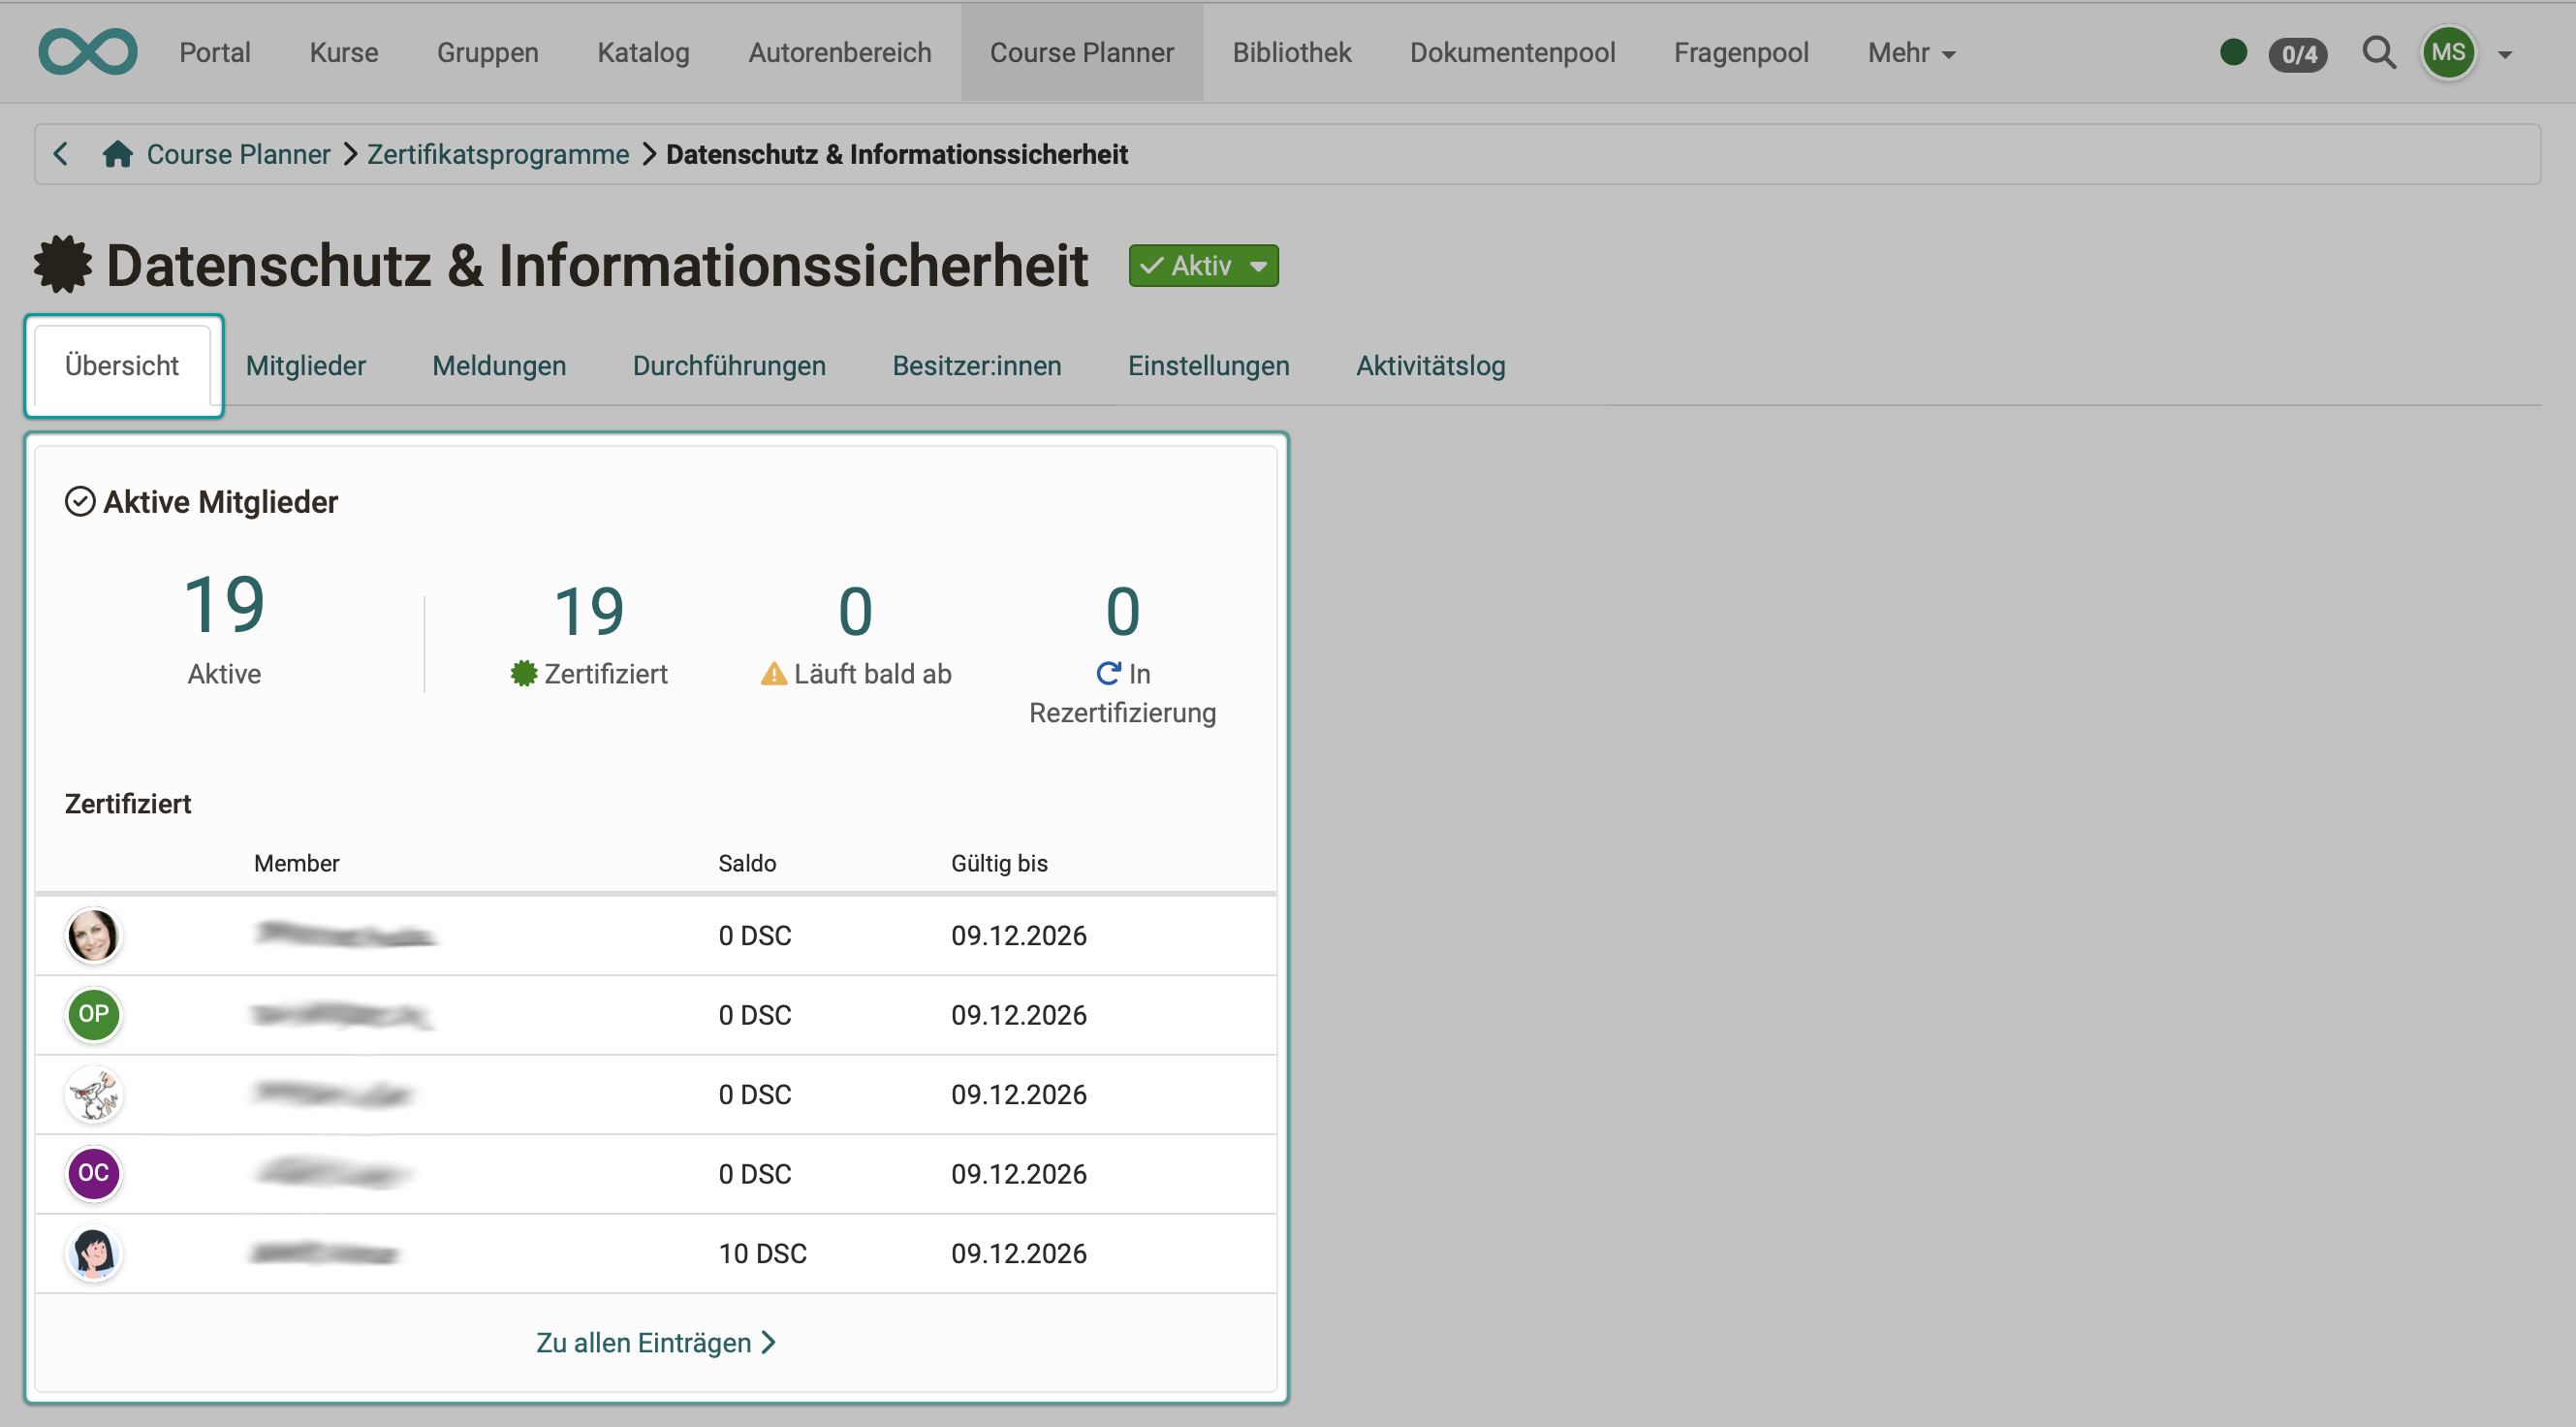
Task: Click the Zertifiziert badge icon next to 19
Action: (x=523, y=673)
